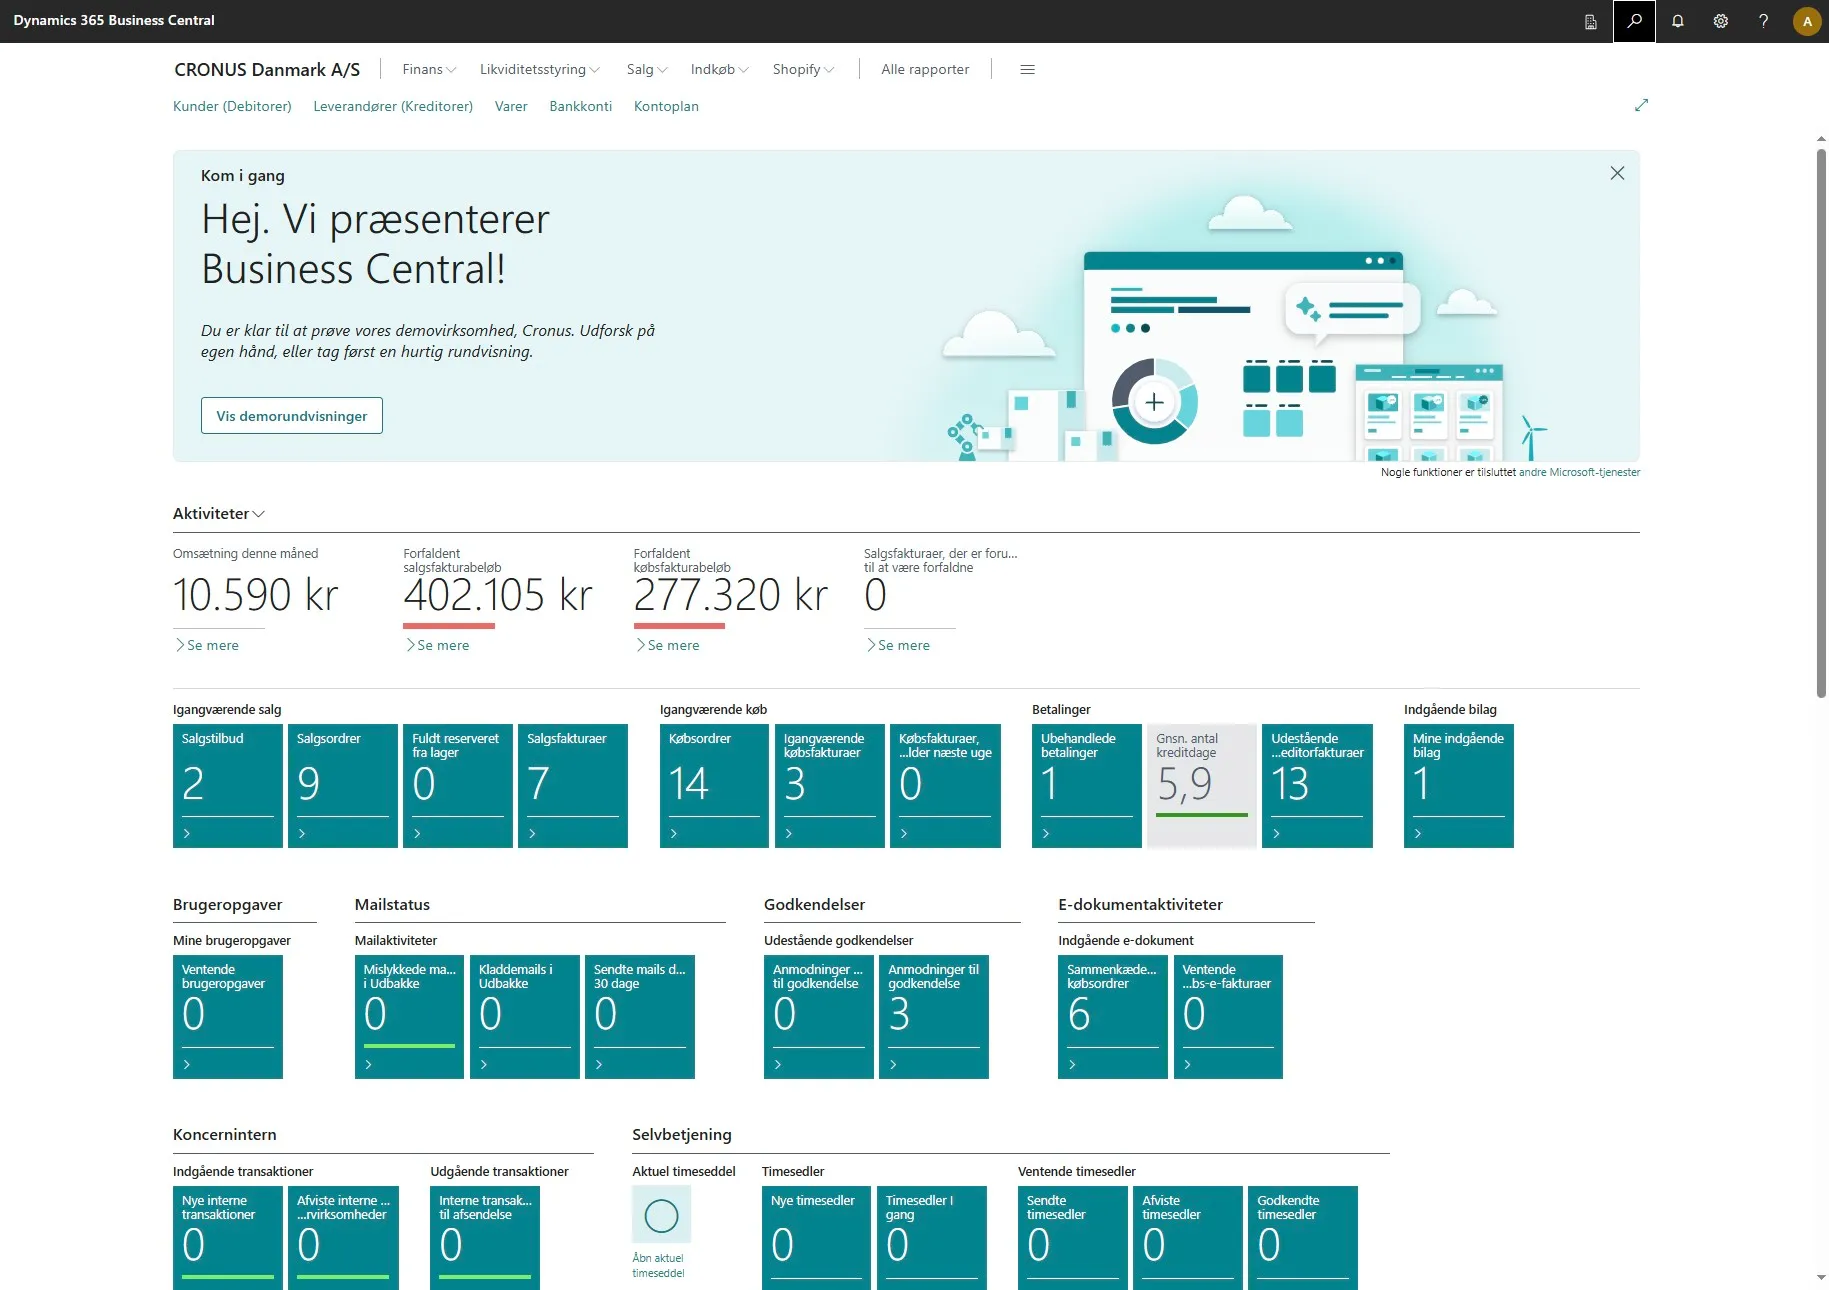Open the search magnifier in top bar
The height and width of the screenshot is (1290, 1829).
(1634, 21)
